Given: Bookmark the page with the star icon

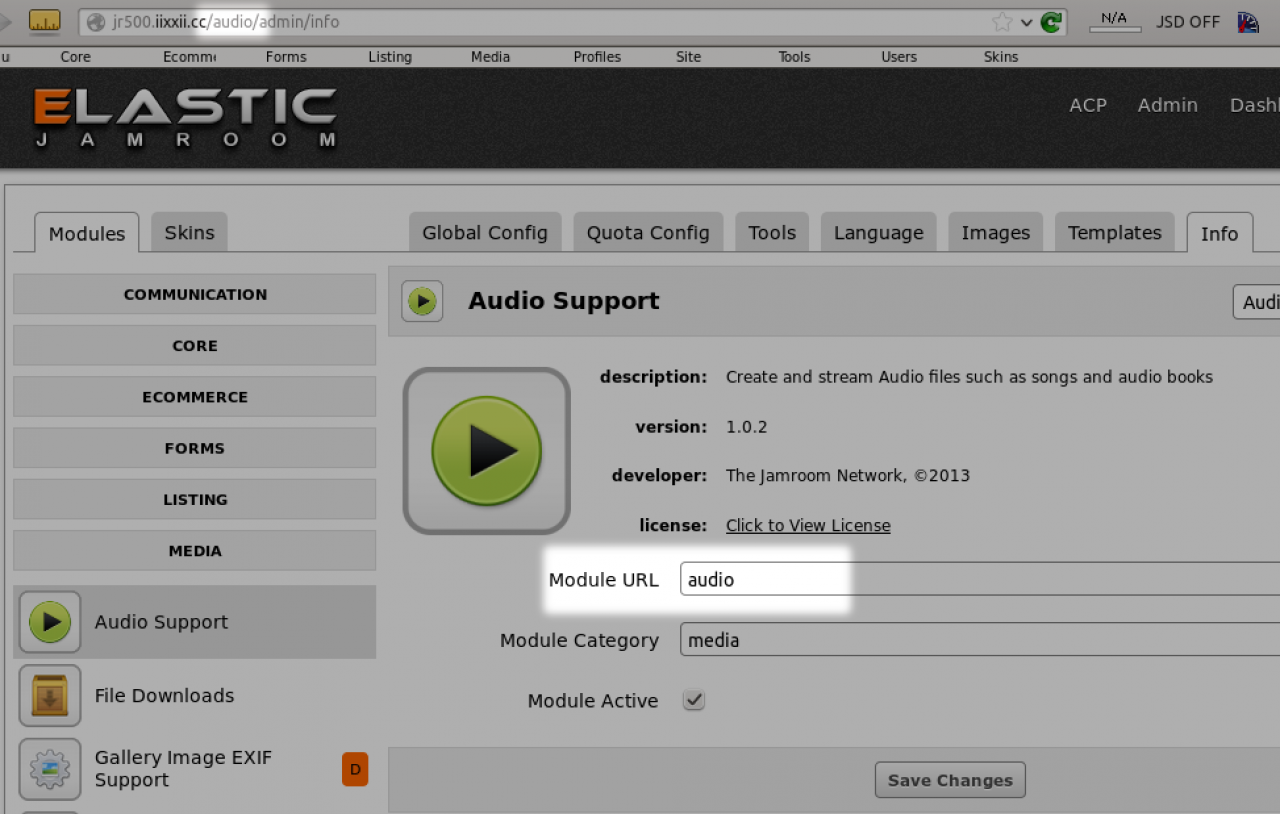Looking at the screenshot, I should pyautogui.click(x=1001, y=22).
